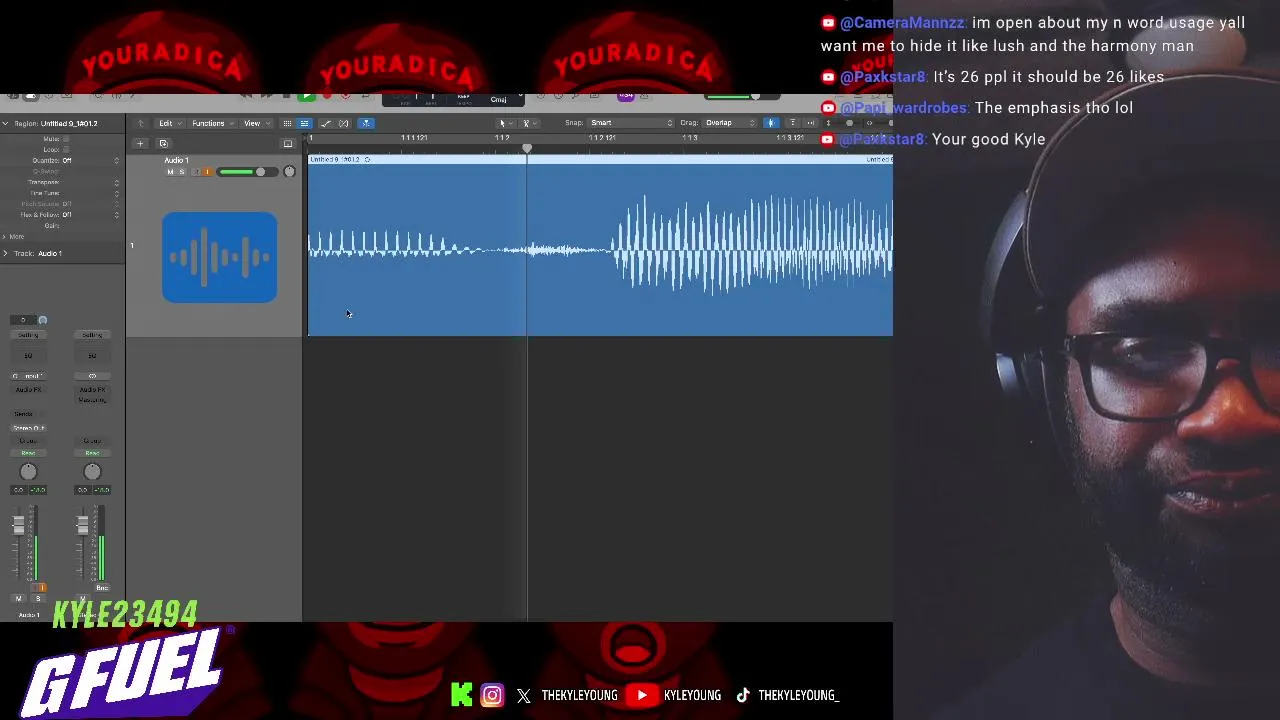This screenshot has height=720, width=1280.
Task: Click the red Record button in the transport
Action: (326, 96)
